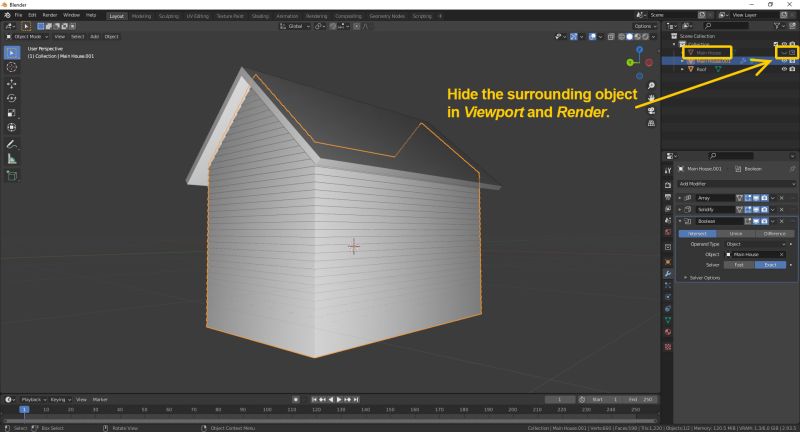This screenshot has width=800, height=432.
Task: Click the viewport zoom magnifier icon
Action: pyautogui.click(x=651, y=86)
